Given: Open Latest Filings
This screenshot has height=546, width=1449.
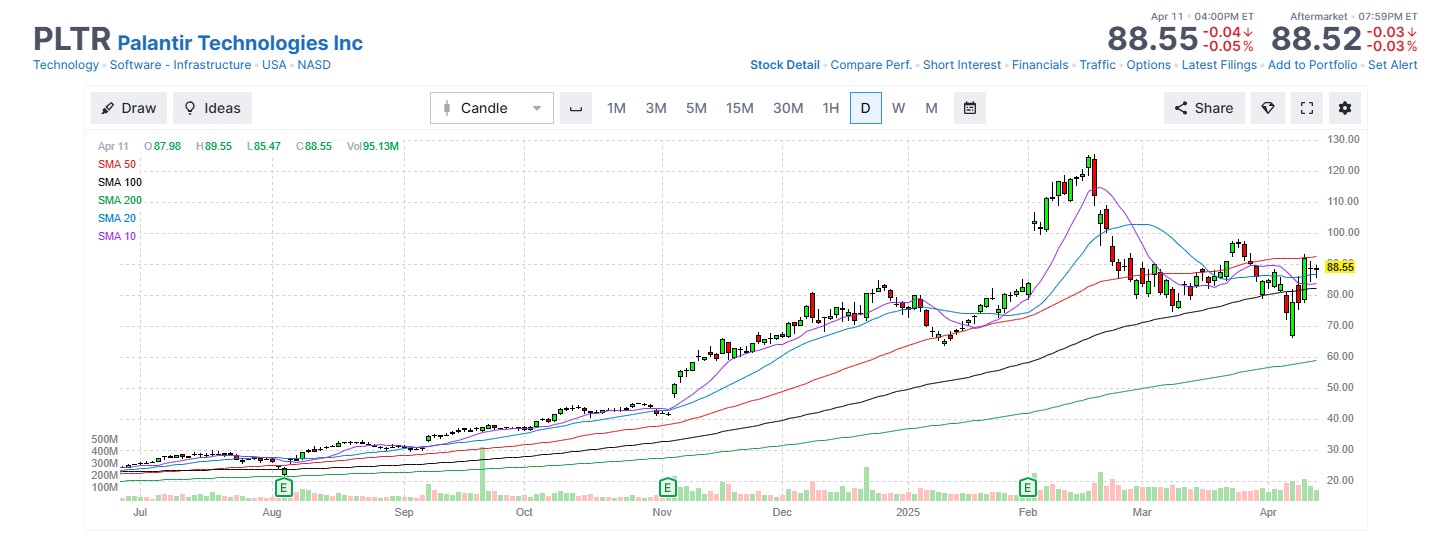Looking at the screenshot, I should point(1219,65).
